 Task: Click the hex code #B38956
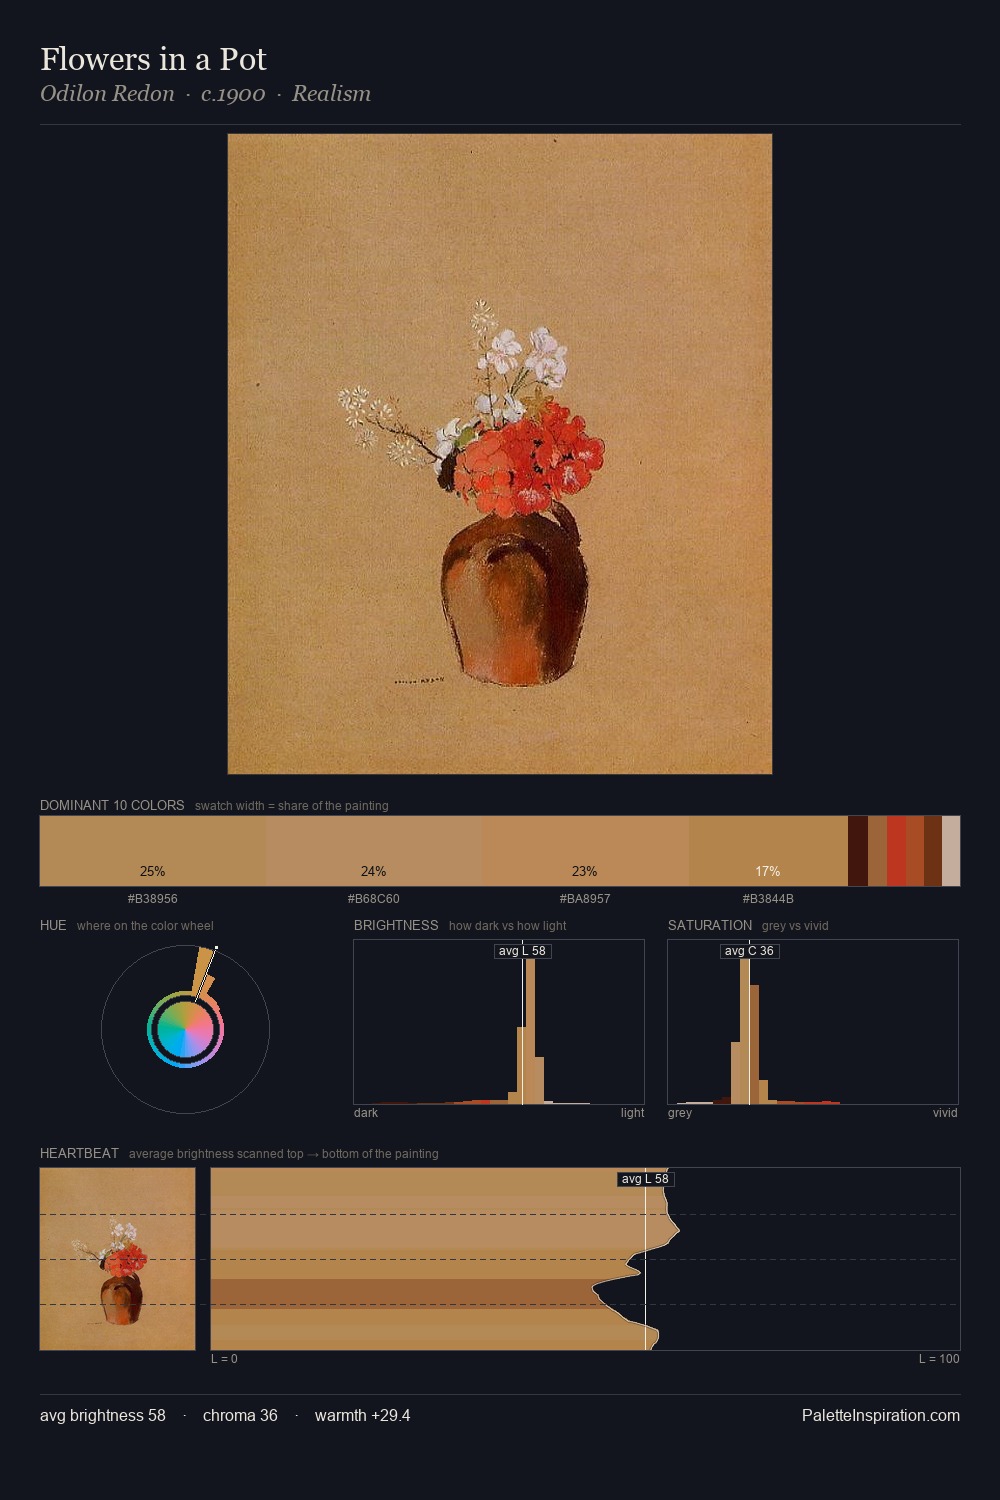pos(153,899)
